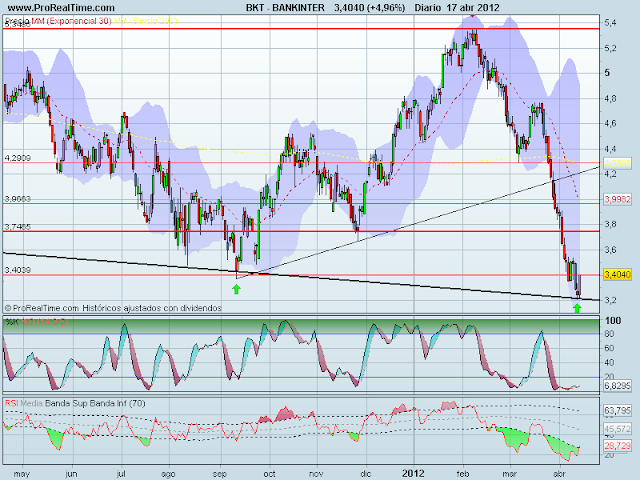This screenshot has height=480, width=640.
Task: Select the 3,9663 horizontal level label
Action: pos(18,199)
